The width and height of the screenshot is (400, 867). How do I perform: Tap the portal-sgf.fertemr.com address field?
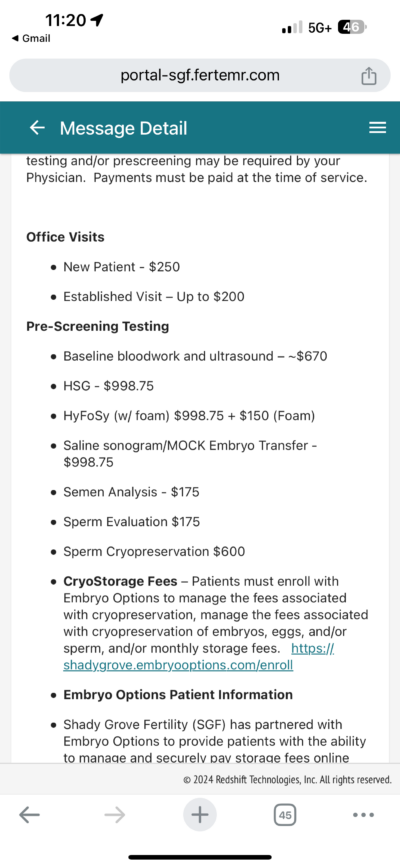[200, 75]
